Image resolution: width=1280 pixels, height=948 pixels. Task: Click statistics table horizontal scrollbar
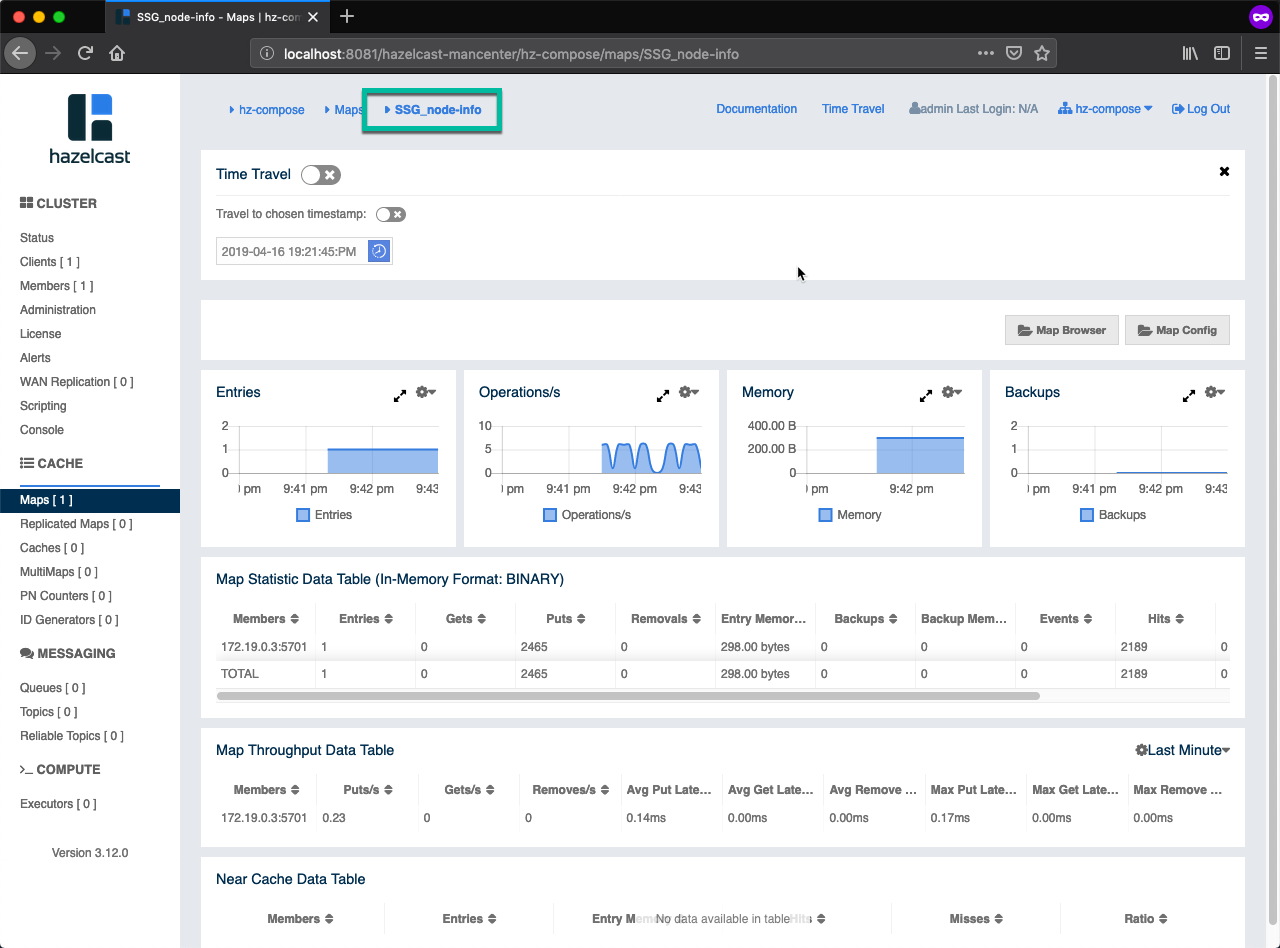point(628,695)
